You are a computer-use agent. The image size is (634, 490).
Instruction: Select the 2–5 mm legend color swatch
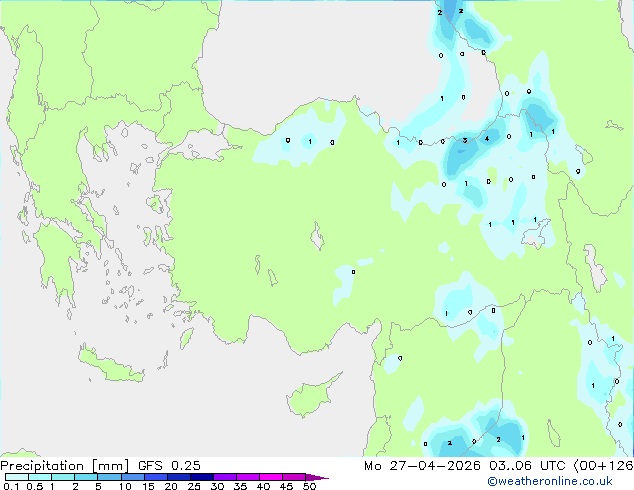(86, 477)
